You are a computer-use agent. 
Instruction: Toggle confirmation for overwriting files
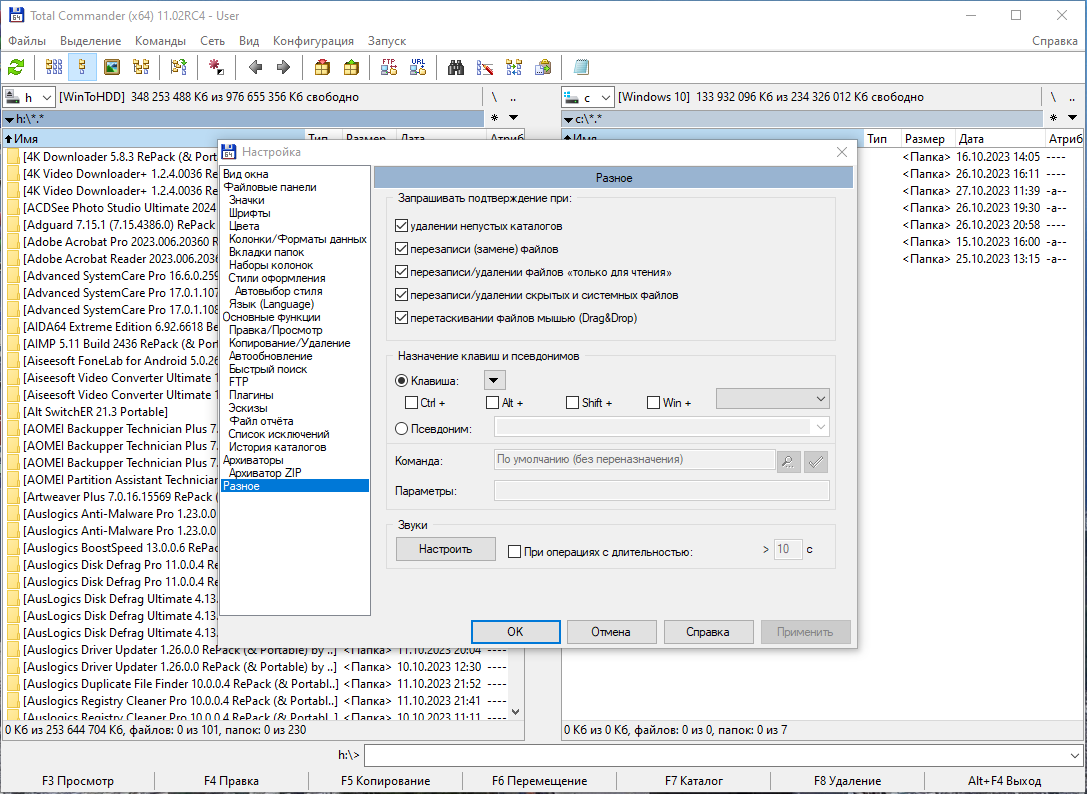[x=401, y=248]
